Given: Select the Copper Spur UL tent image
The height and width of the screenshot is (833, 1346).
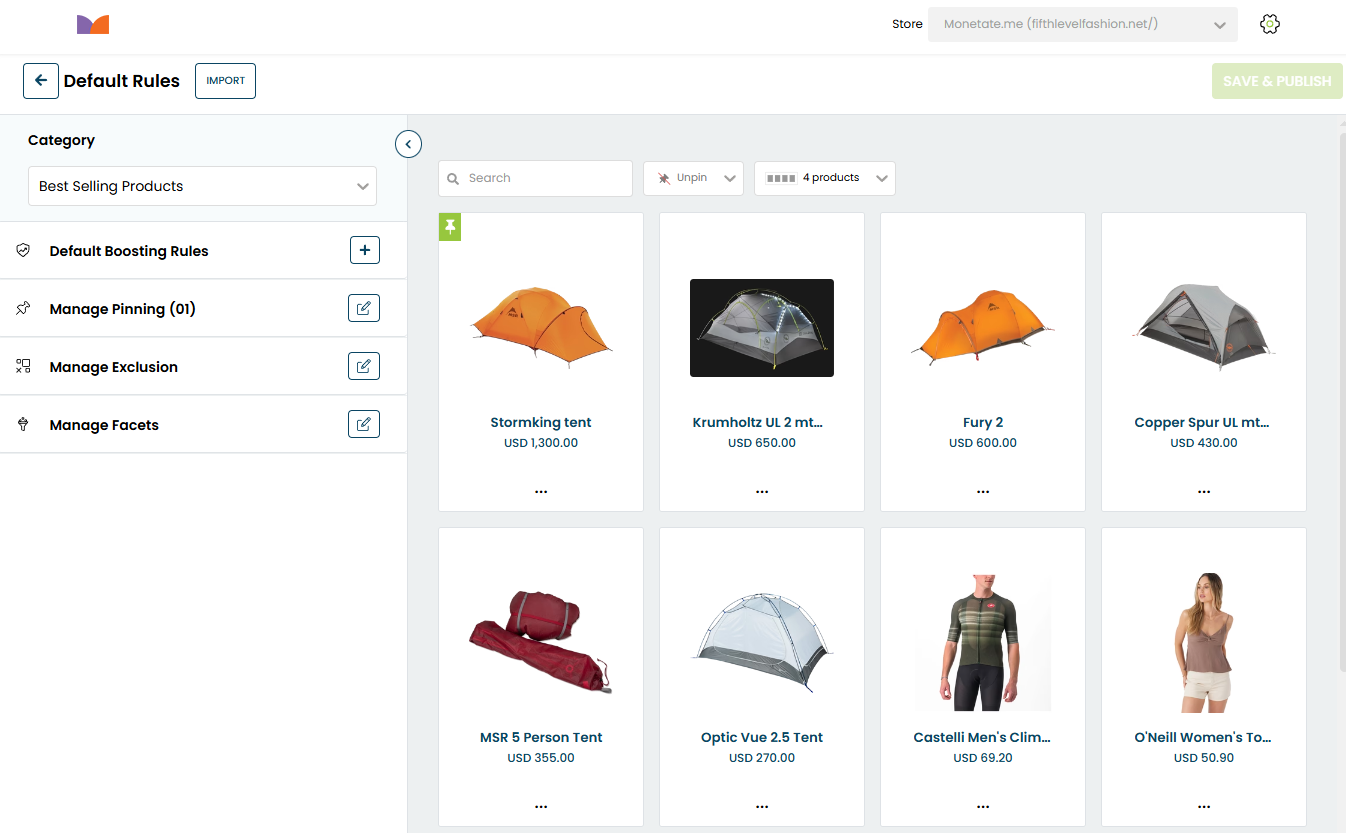Looking at the screenshot, I should pyautogui.click(x=1204, y=326).
